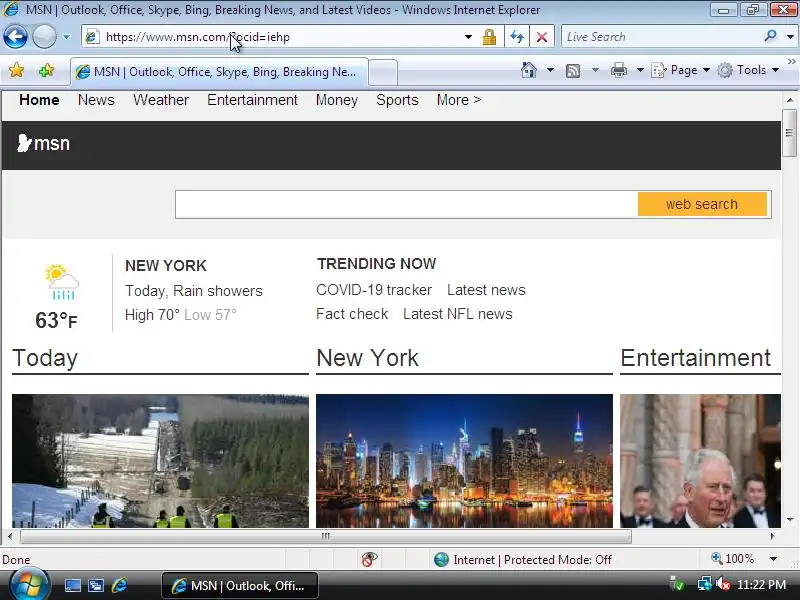The height and width of the screenshot is (600, 800).
Task: Open the Latest news trending link
Action: click(486, 290)
